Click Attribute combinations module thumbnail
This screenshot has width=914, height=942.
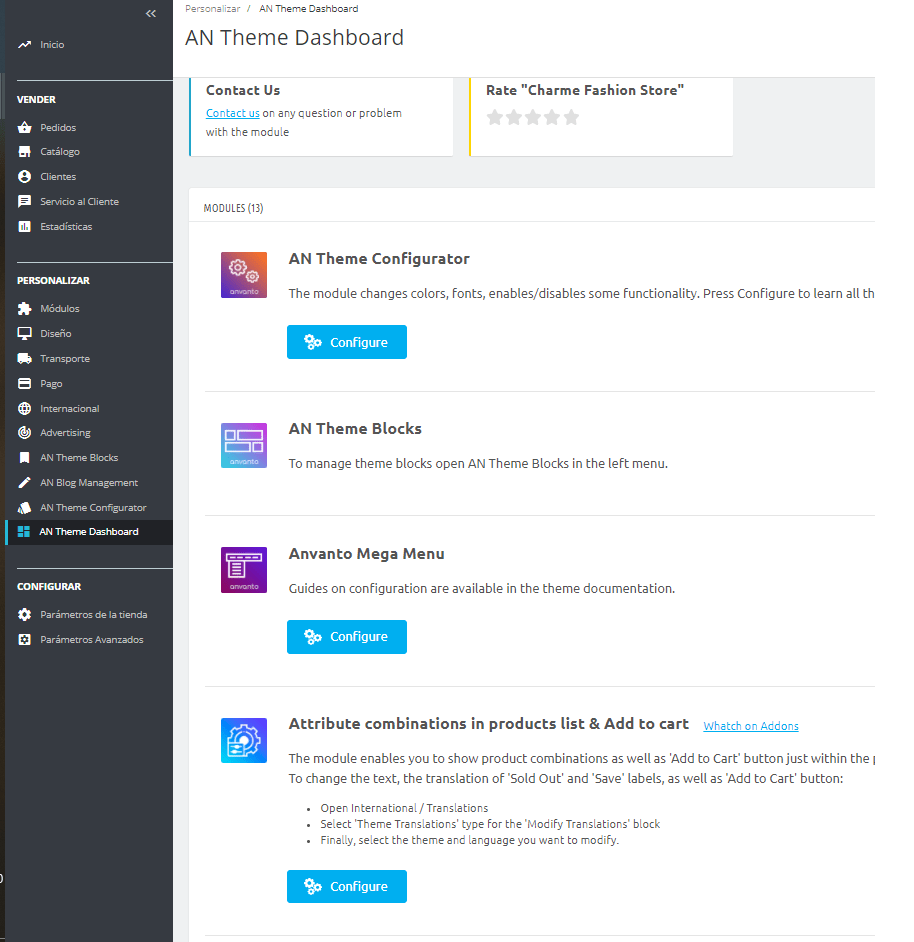(244, 741)
